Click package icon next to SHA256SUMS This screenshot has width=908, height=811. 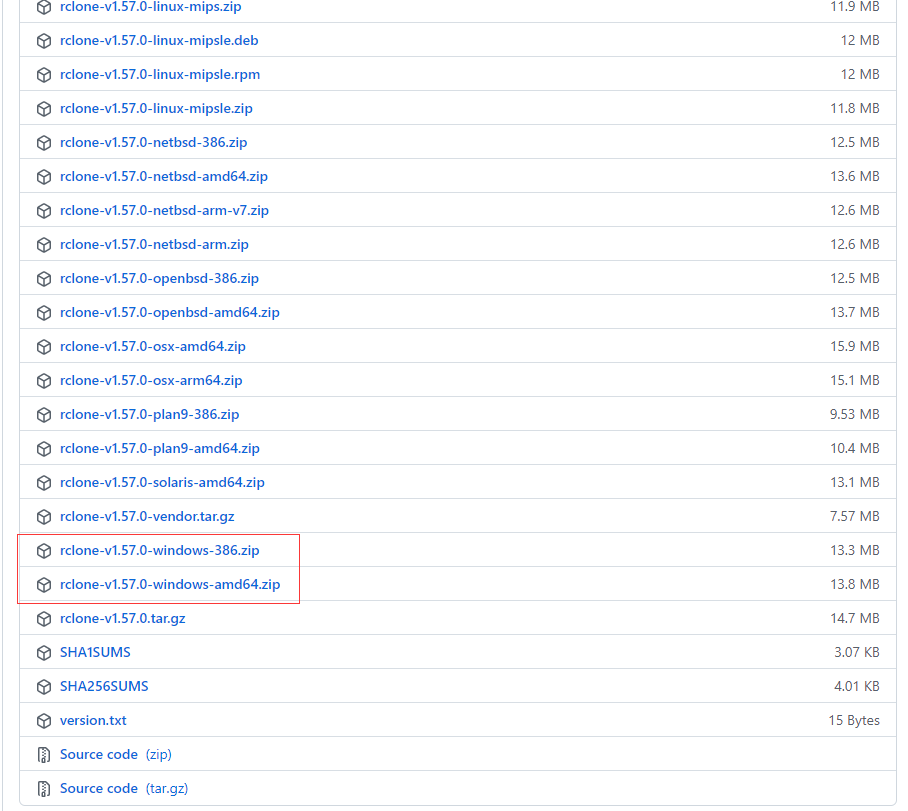click(x=43, y=687)
